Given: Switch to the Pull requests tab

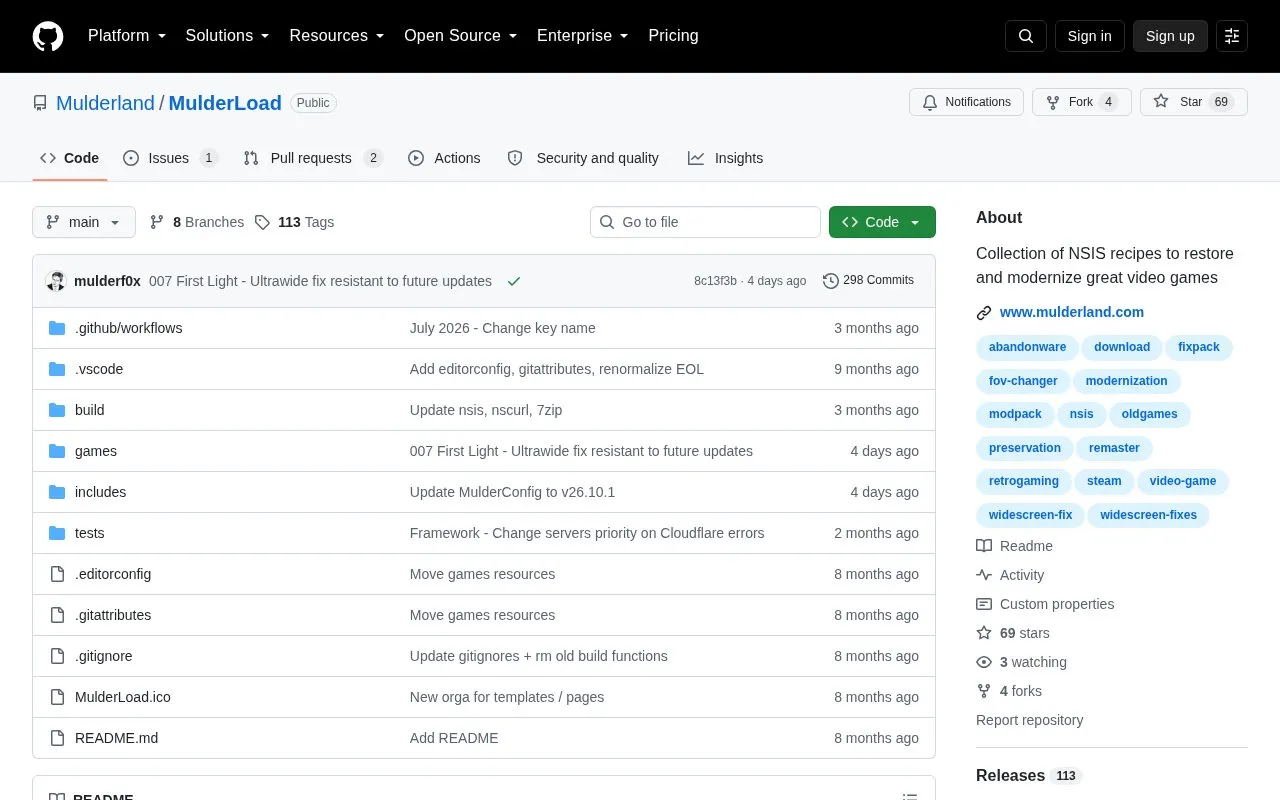Looking at the screenshot, I should [x=313, y=158].
